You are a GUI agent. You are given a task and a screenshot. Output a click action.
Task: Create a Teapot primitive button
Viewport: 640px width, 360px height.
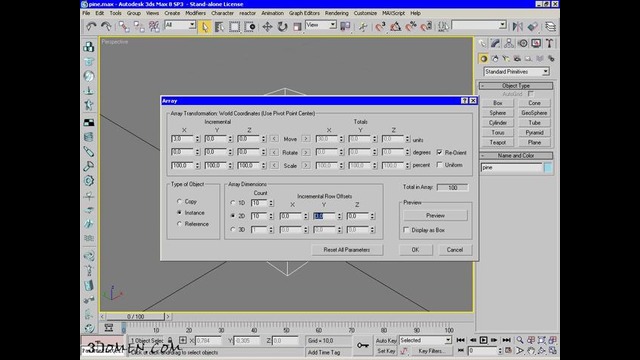[x=498, y=142]
